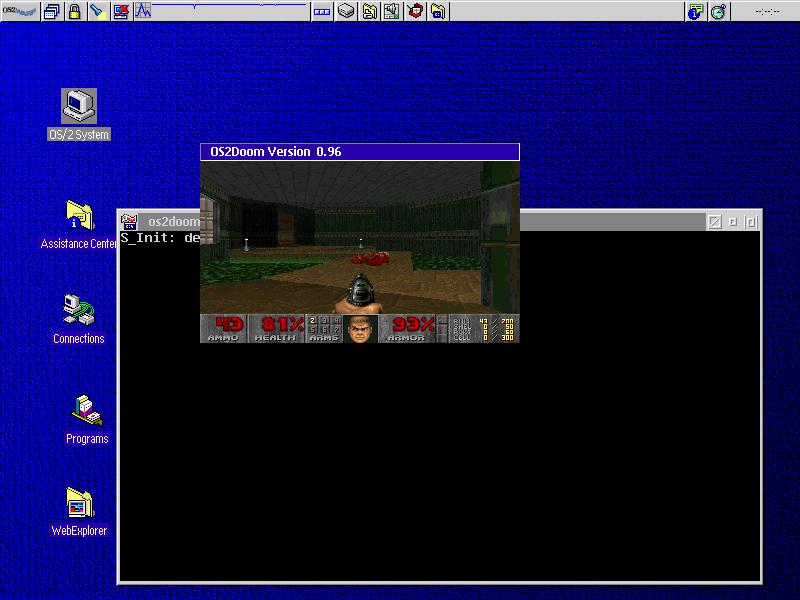The image size is (800, 600).
Task: Select the Programs desktop icon
Action: tap(87, 409)
